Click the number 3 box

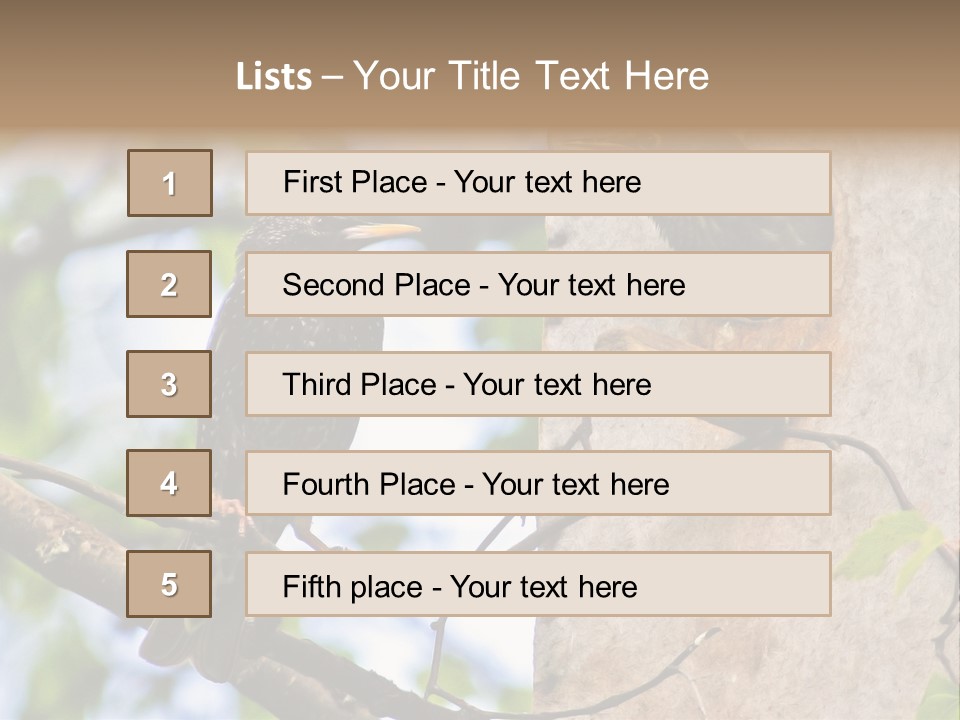(169, 384)
